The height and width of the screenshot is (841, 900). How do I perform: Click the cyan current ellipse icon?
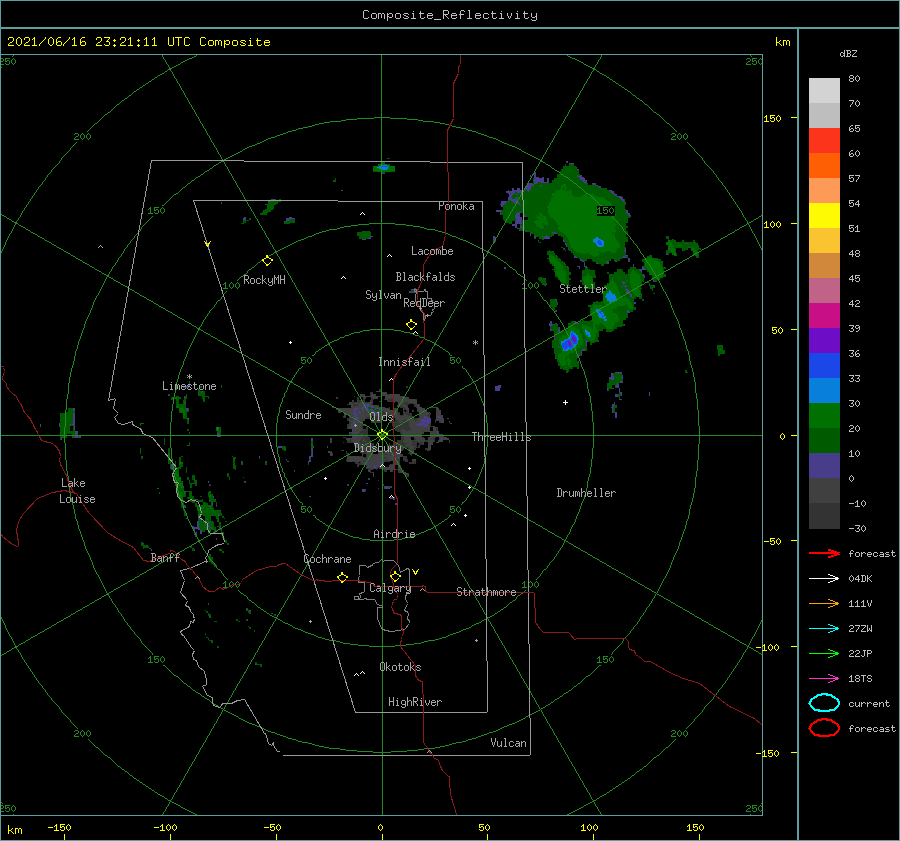point(824,703)
